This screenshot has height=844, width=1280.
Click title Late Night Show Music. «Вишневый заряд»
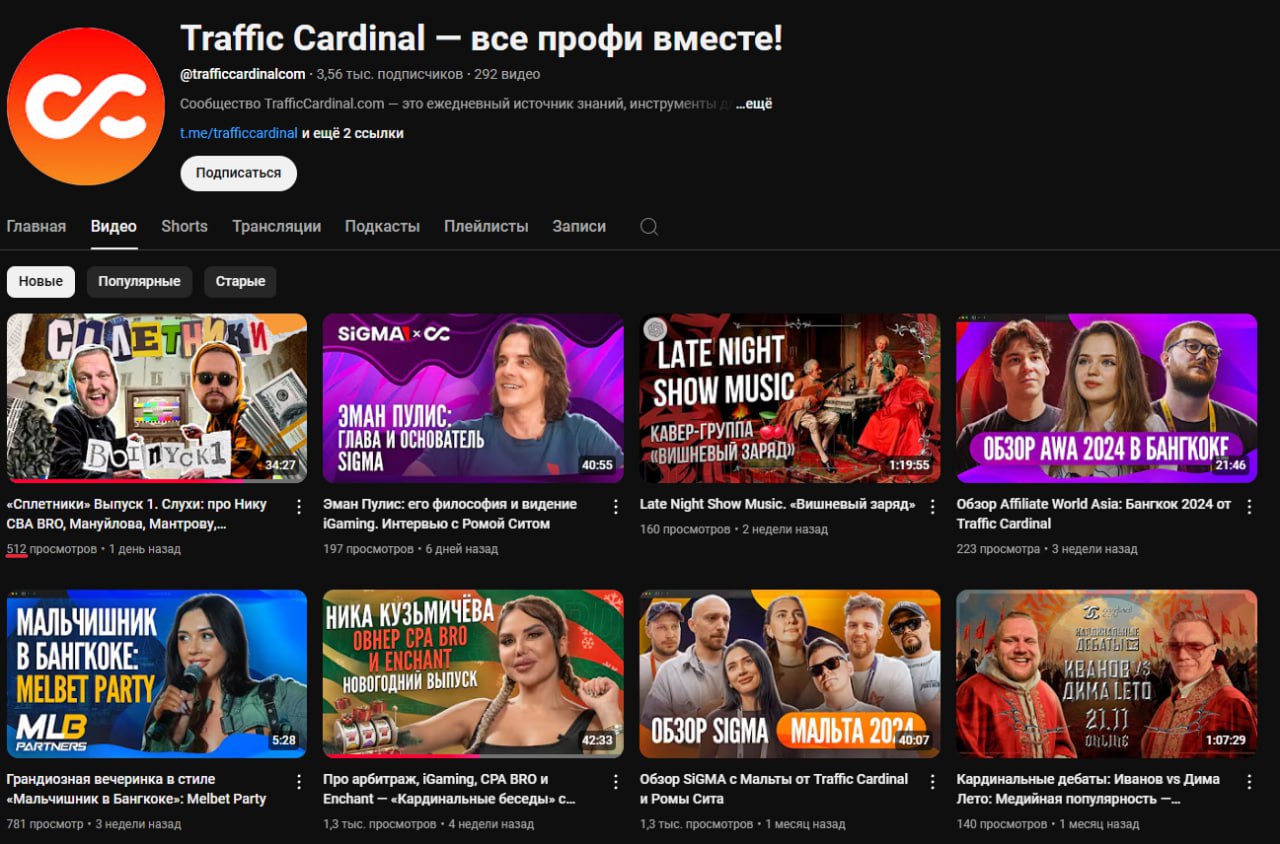click(x=777, y=504)
